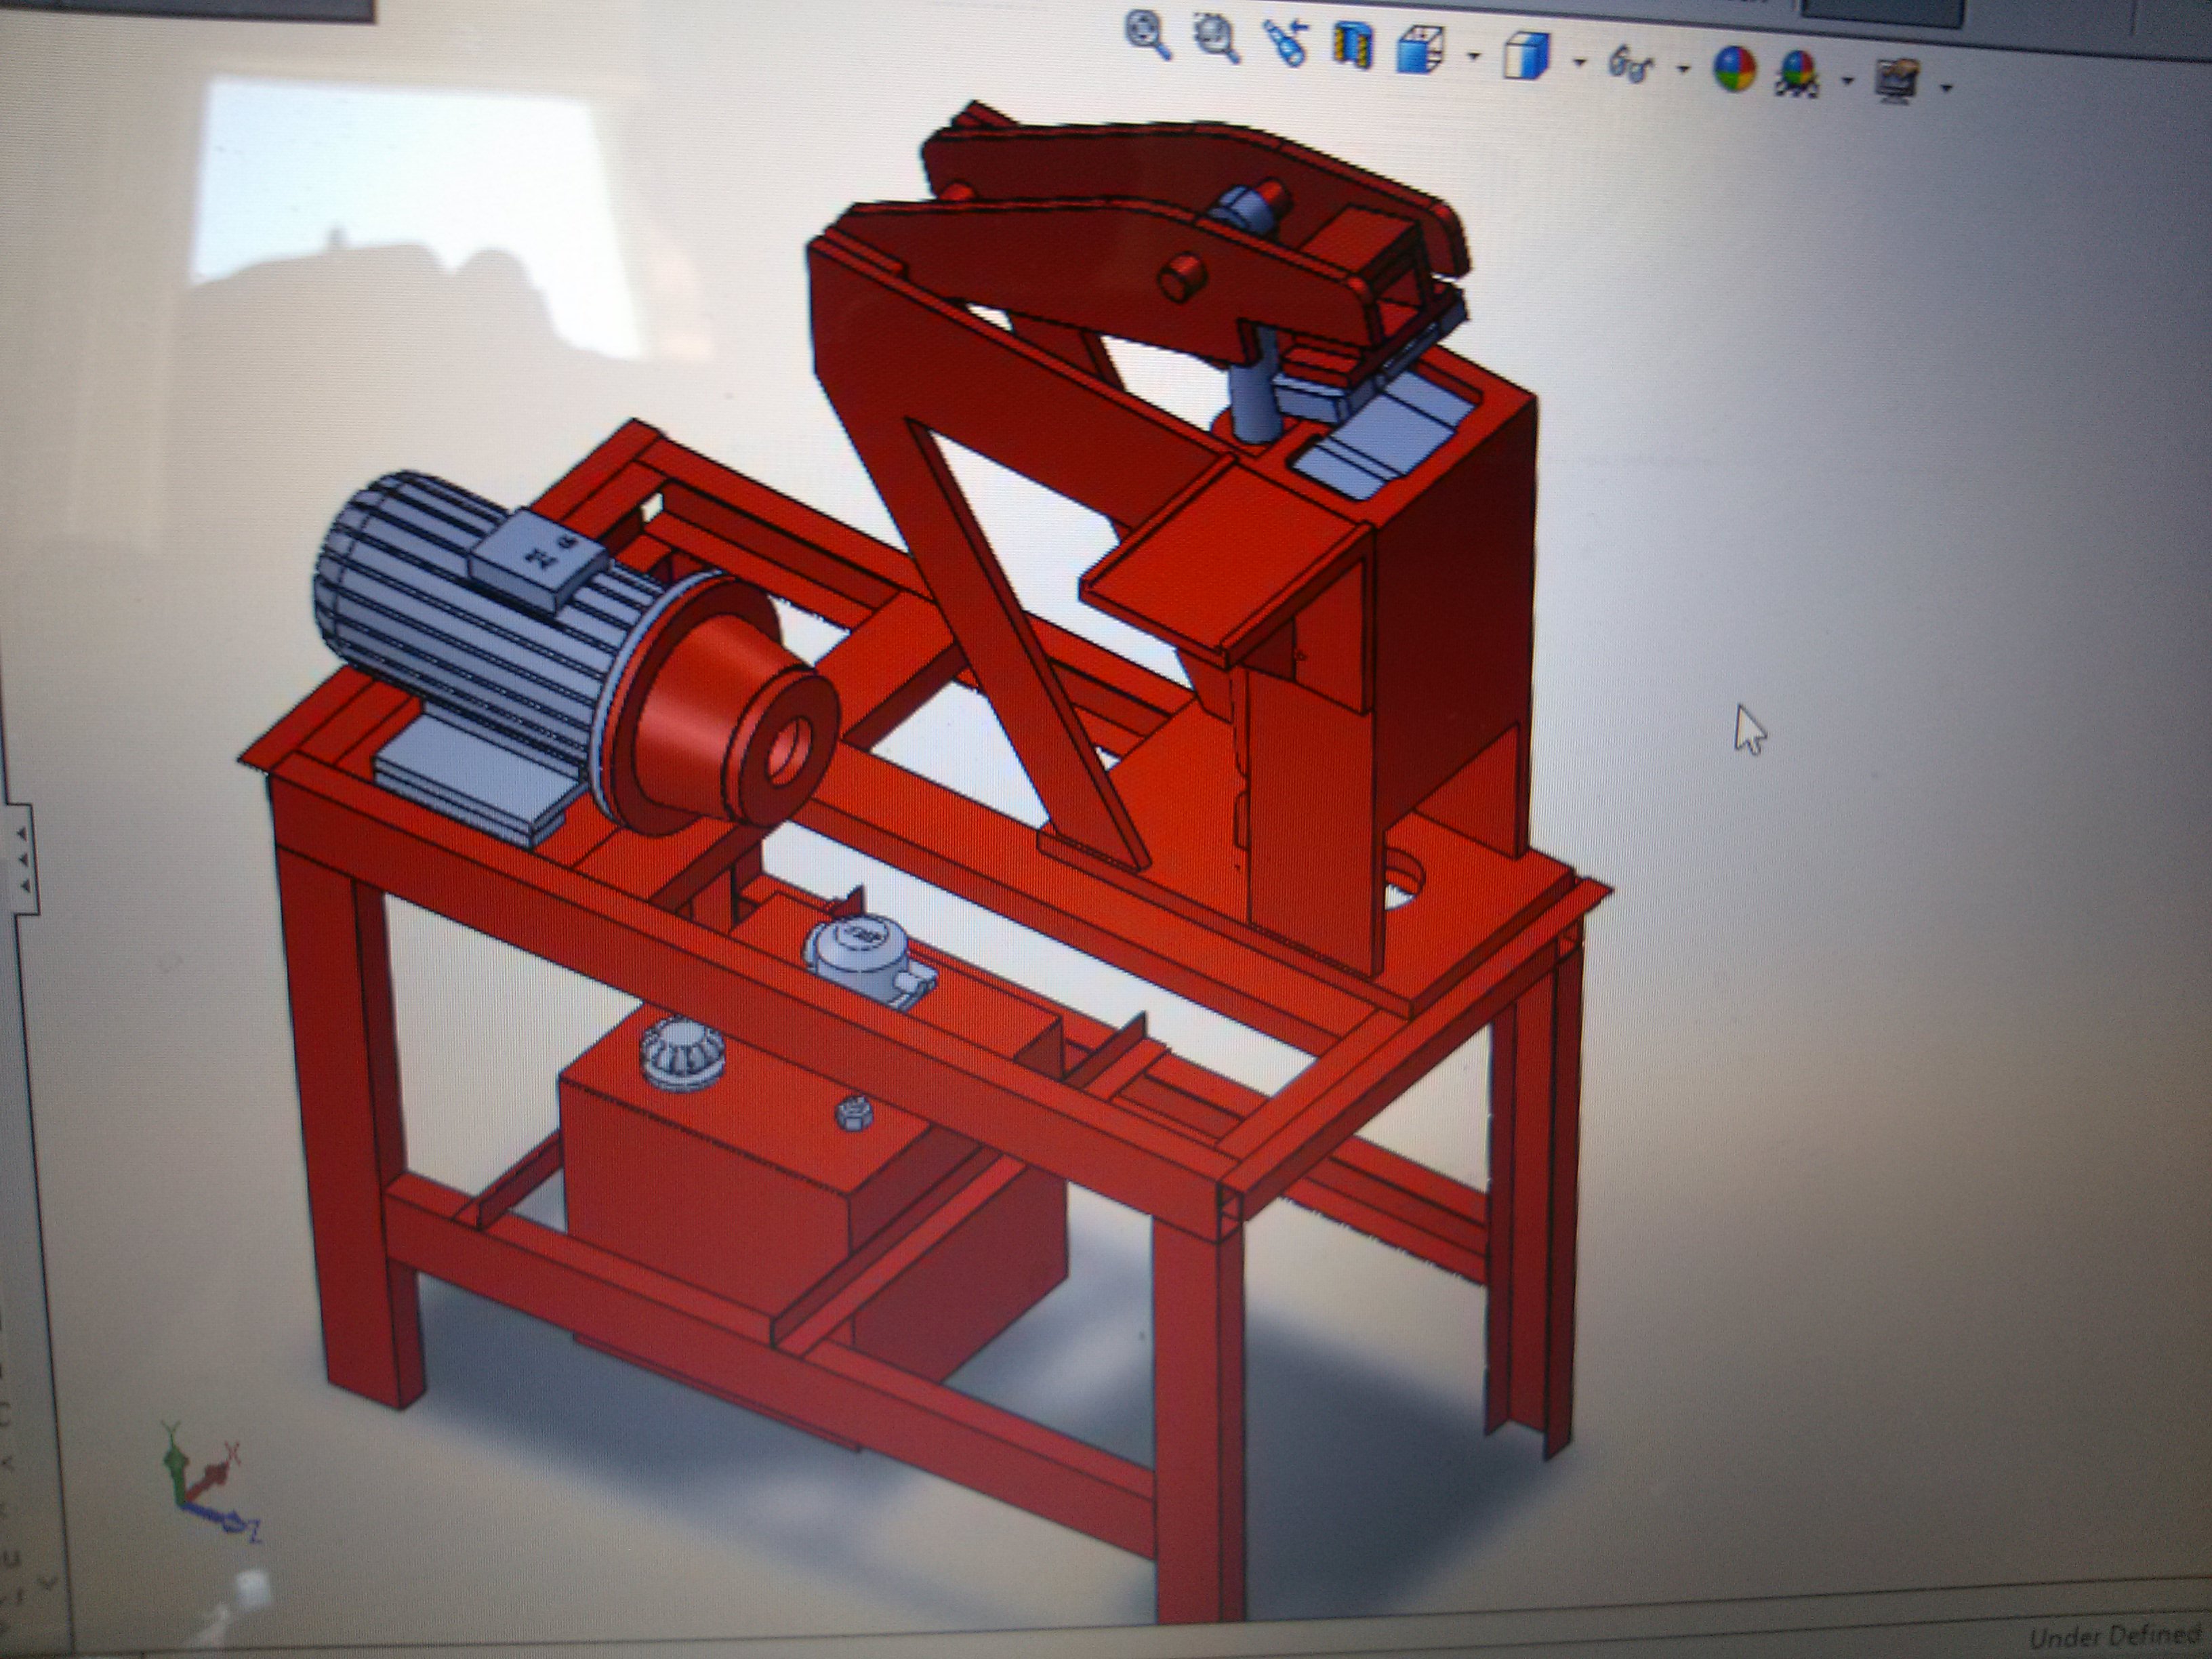The image size is (2212, 1659).
Task: Open the View Orientation dropdown arrow
Action: 1473,57
